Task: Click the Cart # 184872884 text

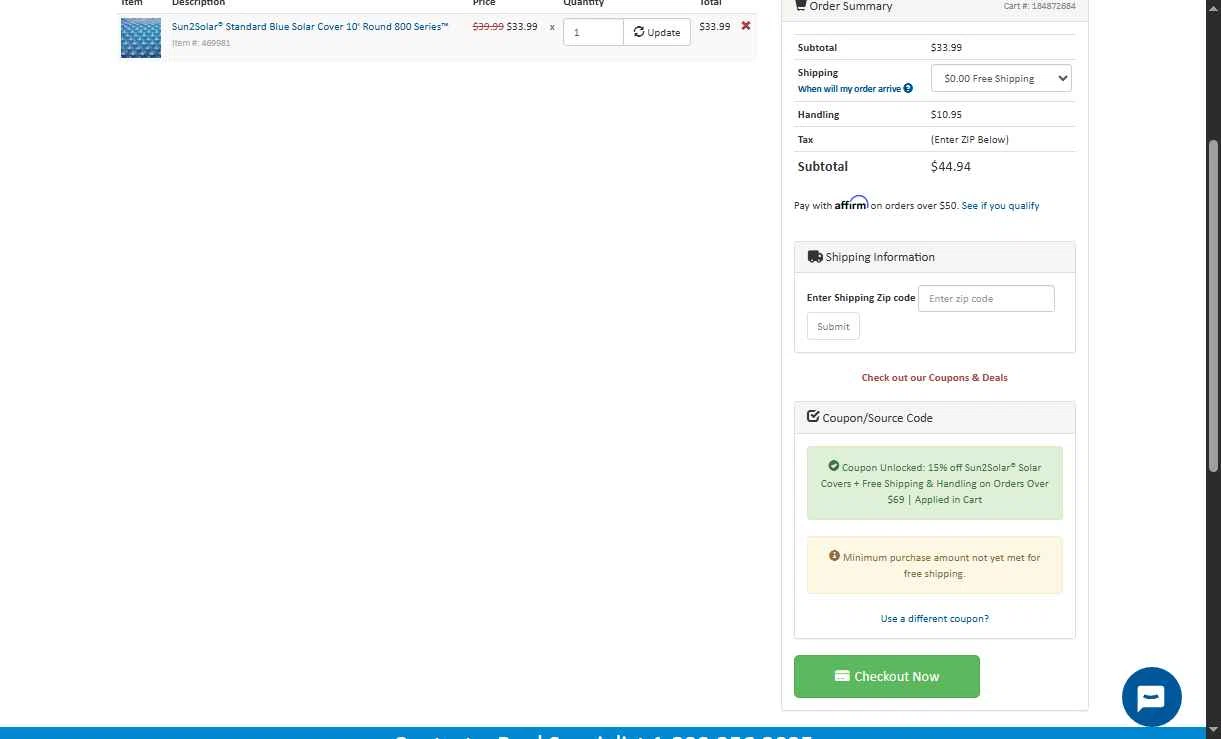Action: [x=1040, y=6]
